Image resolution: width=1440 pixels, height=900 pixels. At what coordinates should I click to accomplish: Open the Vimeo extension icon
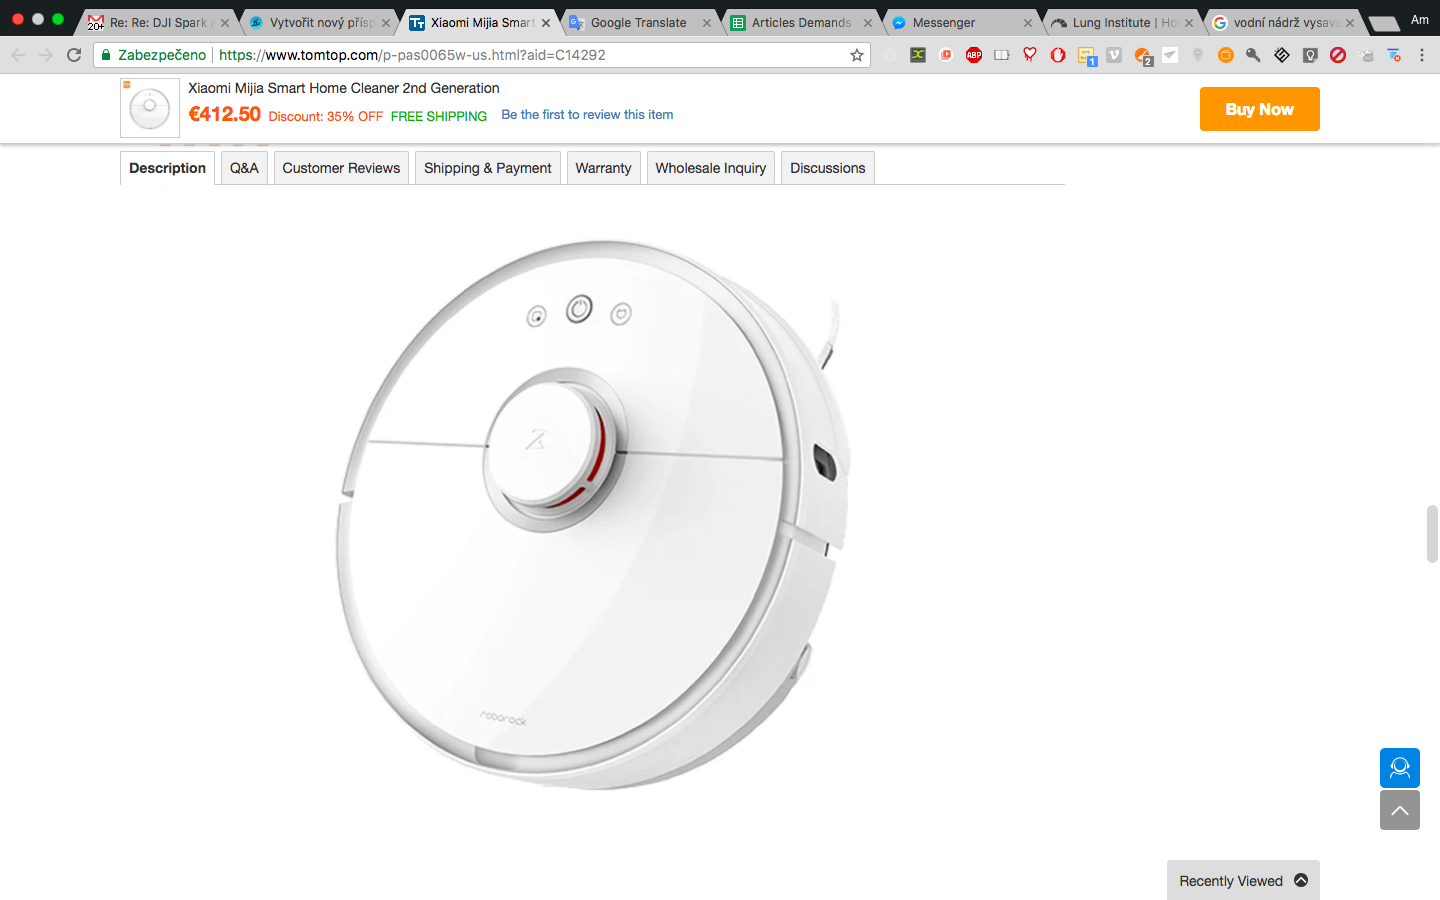(x=1114, y=55)
